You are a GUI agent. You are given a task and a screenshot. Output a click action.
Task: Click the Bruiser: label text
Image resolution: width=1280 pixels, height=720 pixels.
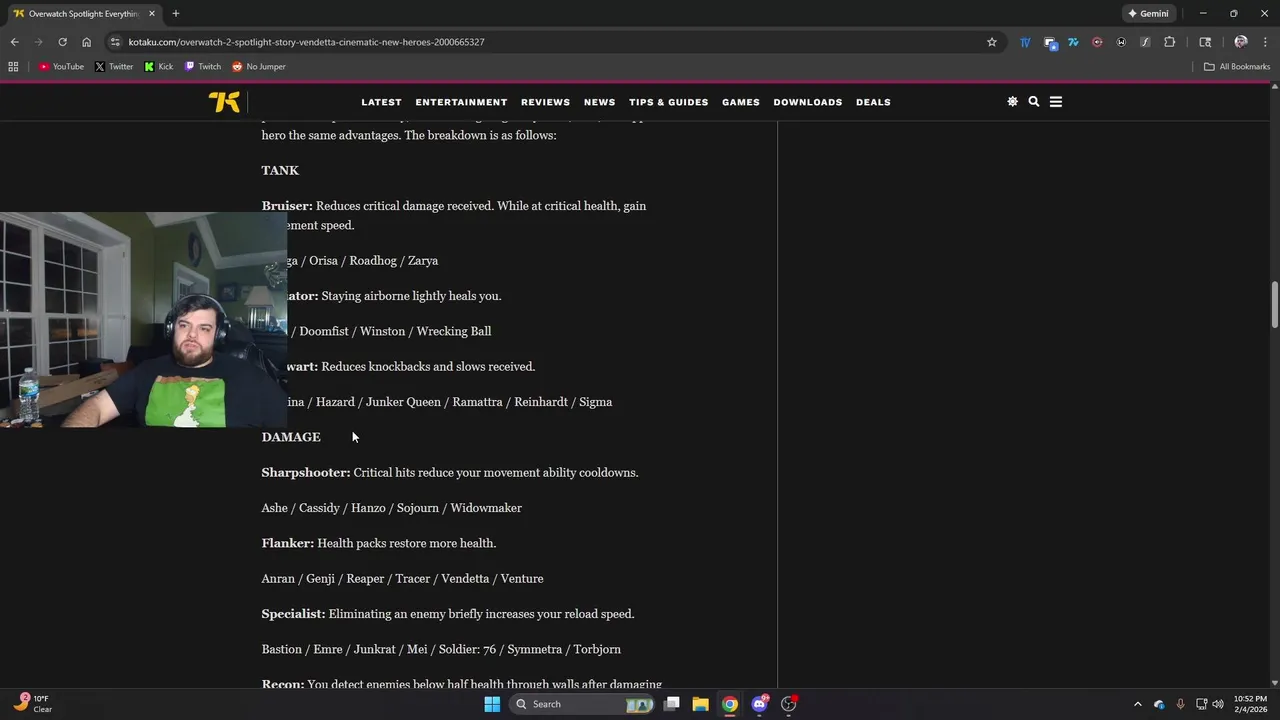pos(287,206)
